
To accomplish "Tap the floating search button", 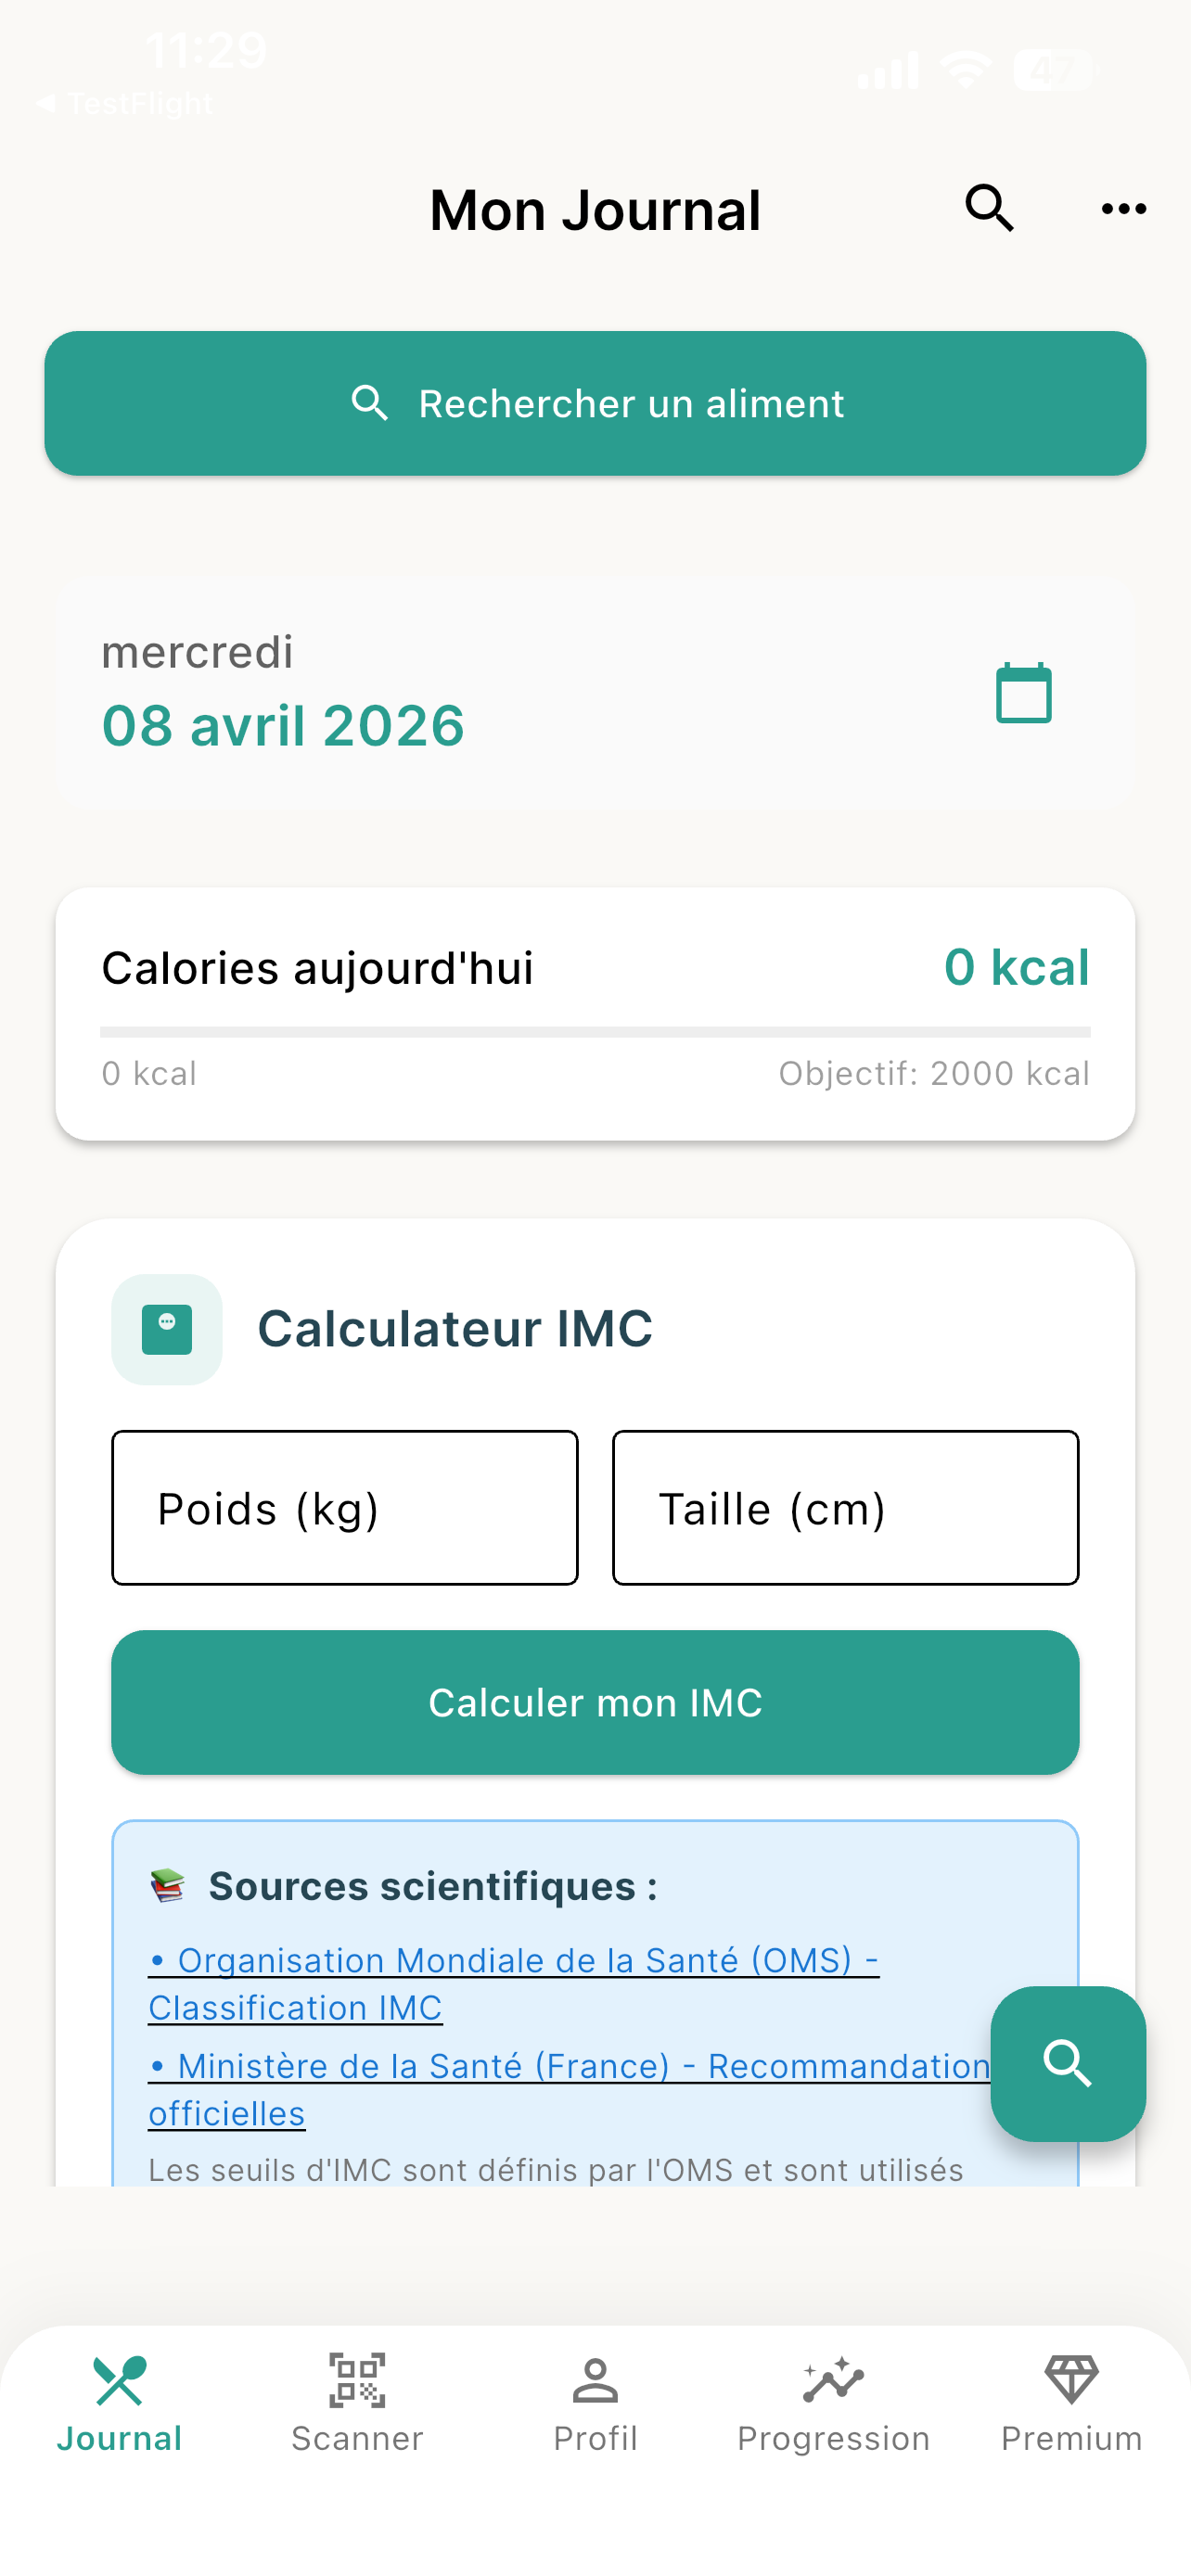I will pyautogui.click(x=1067, y=2063).
